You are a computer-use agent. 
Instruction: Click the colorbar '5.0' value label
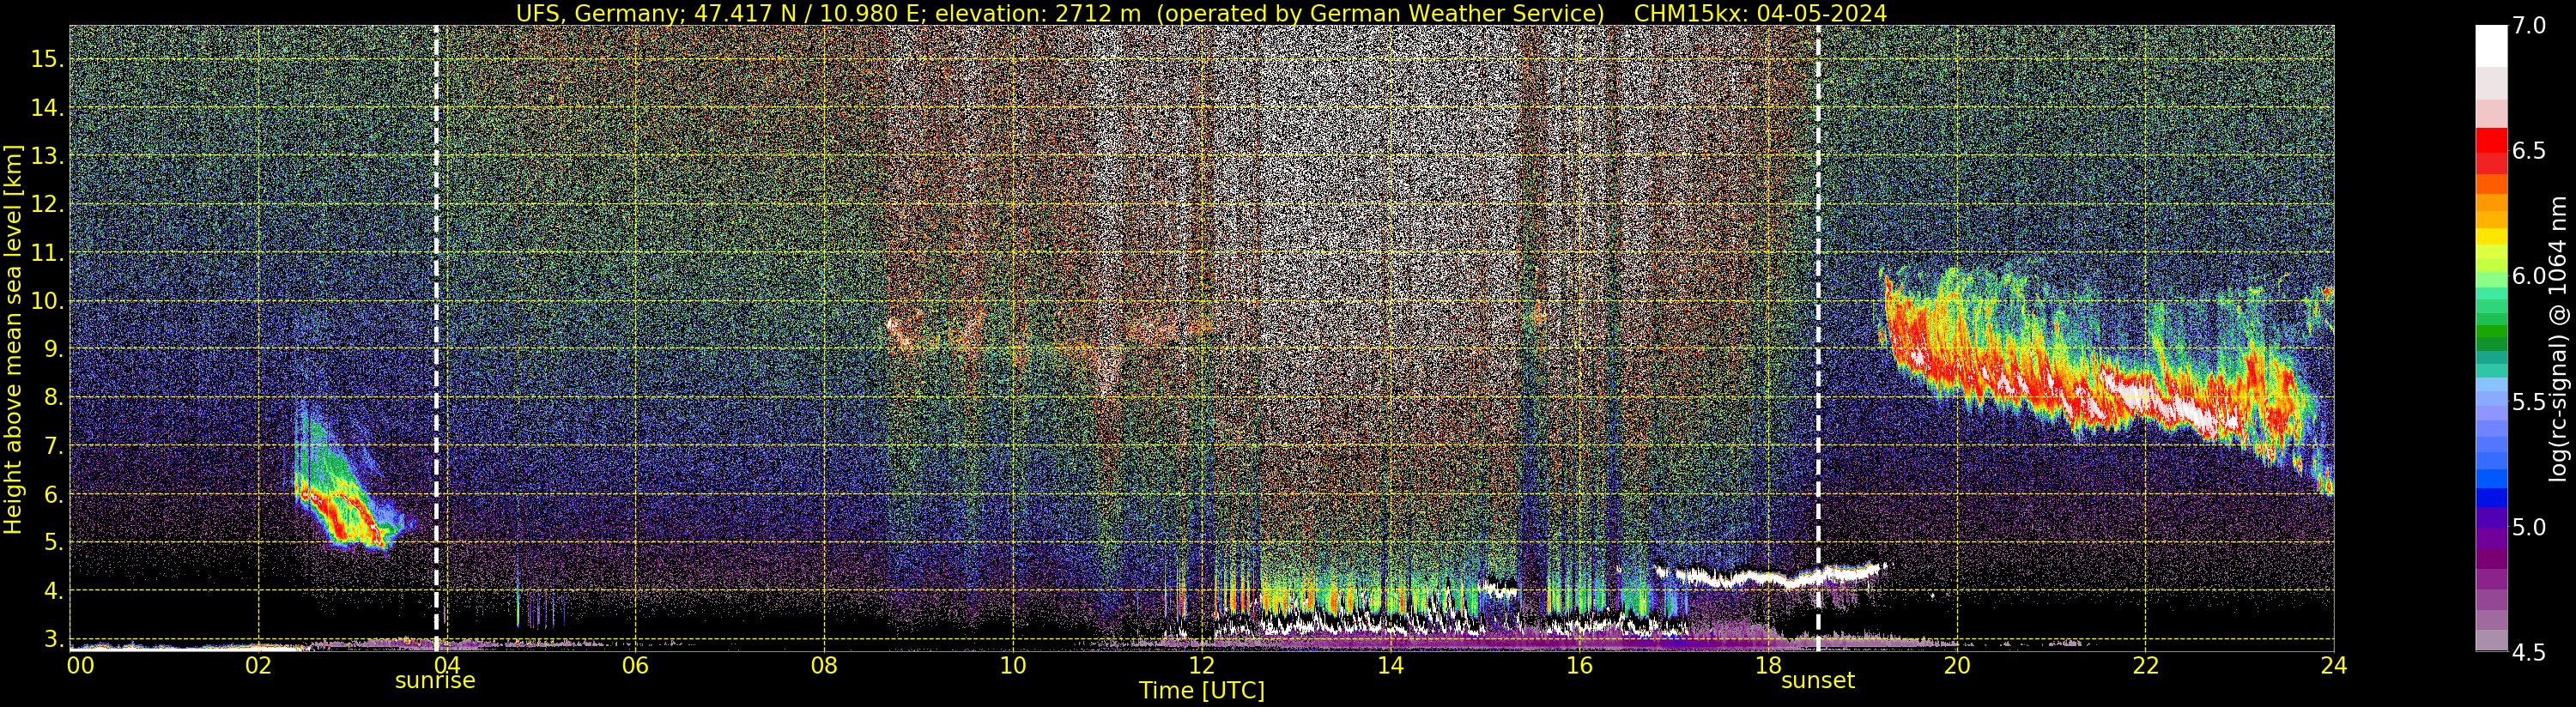pos(2528,527)
